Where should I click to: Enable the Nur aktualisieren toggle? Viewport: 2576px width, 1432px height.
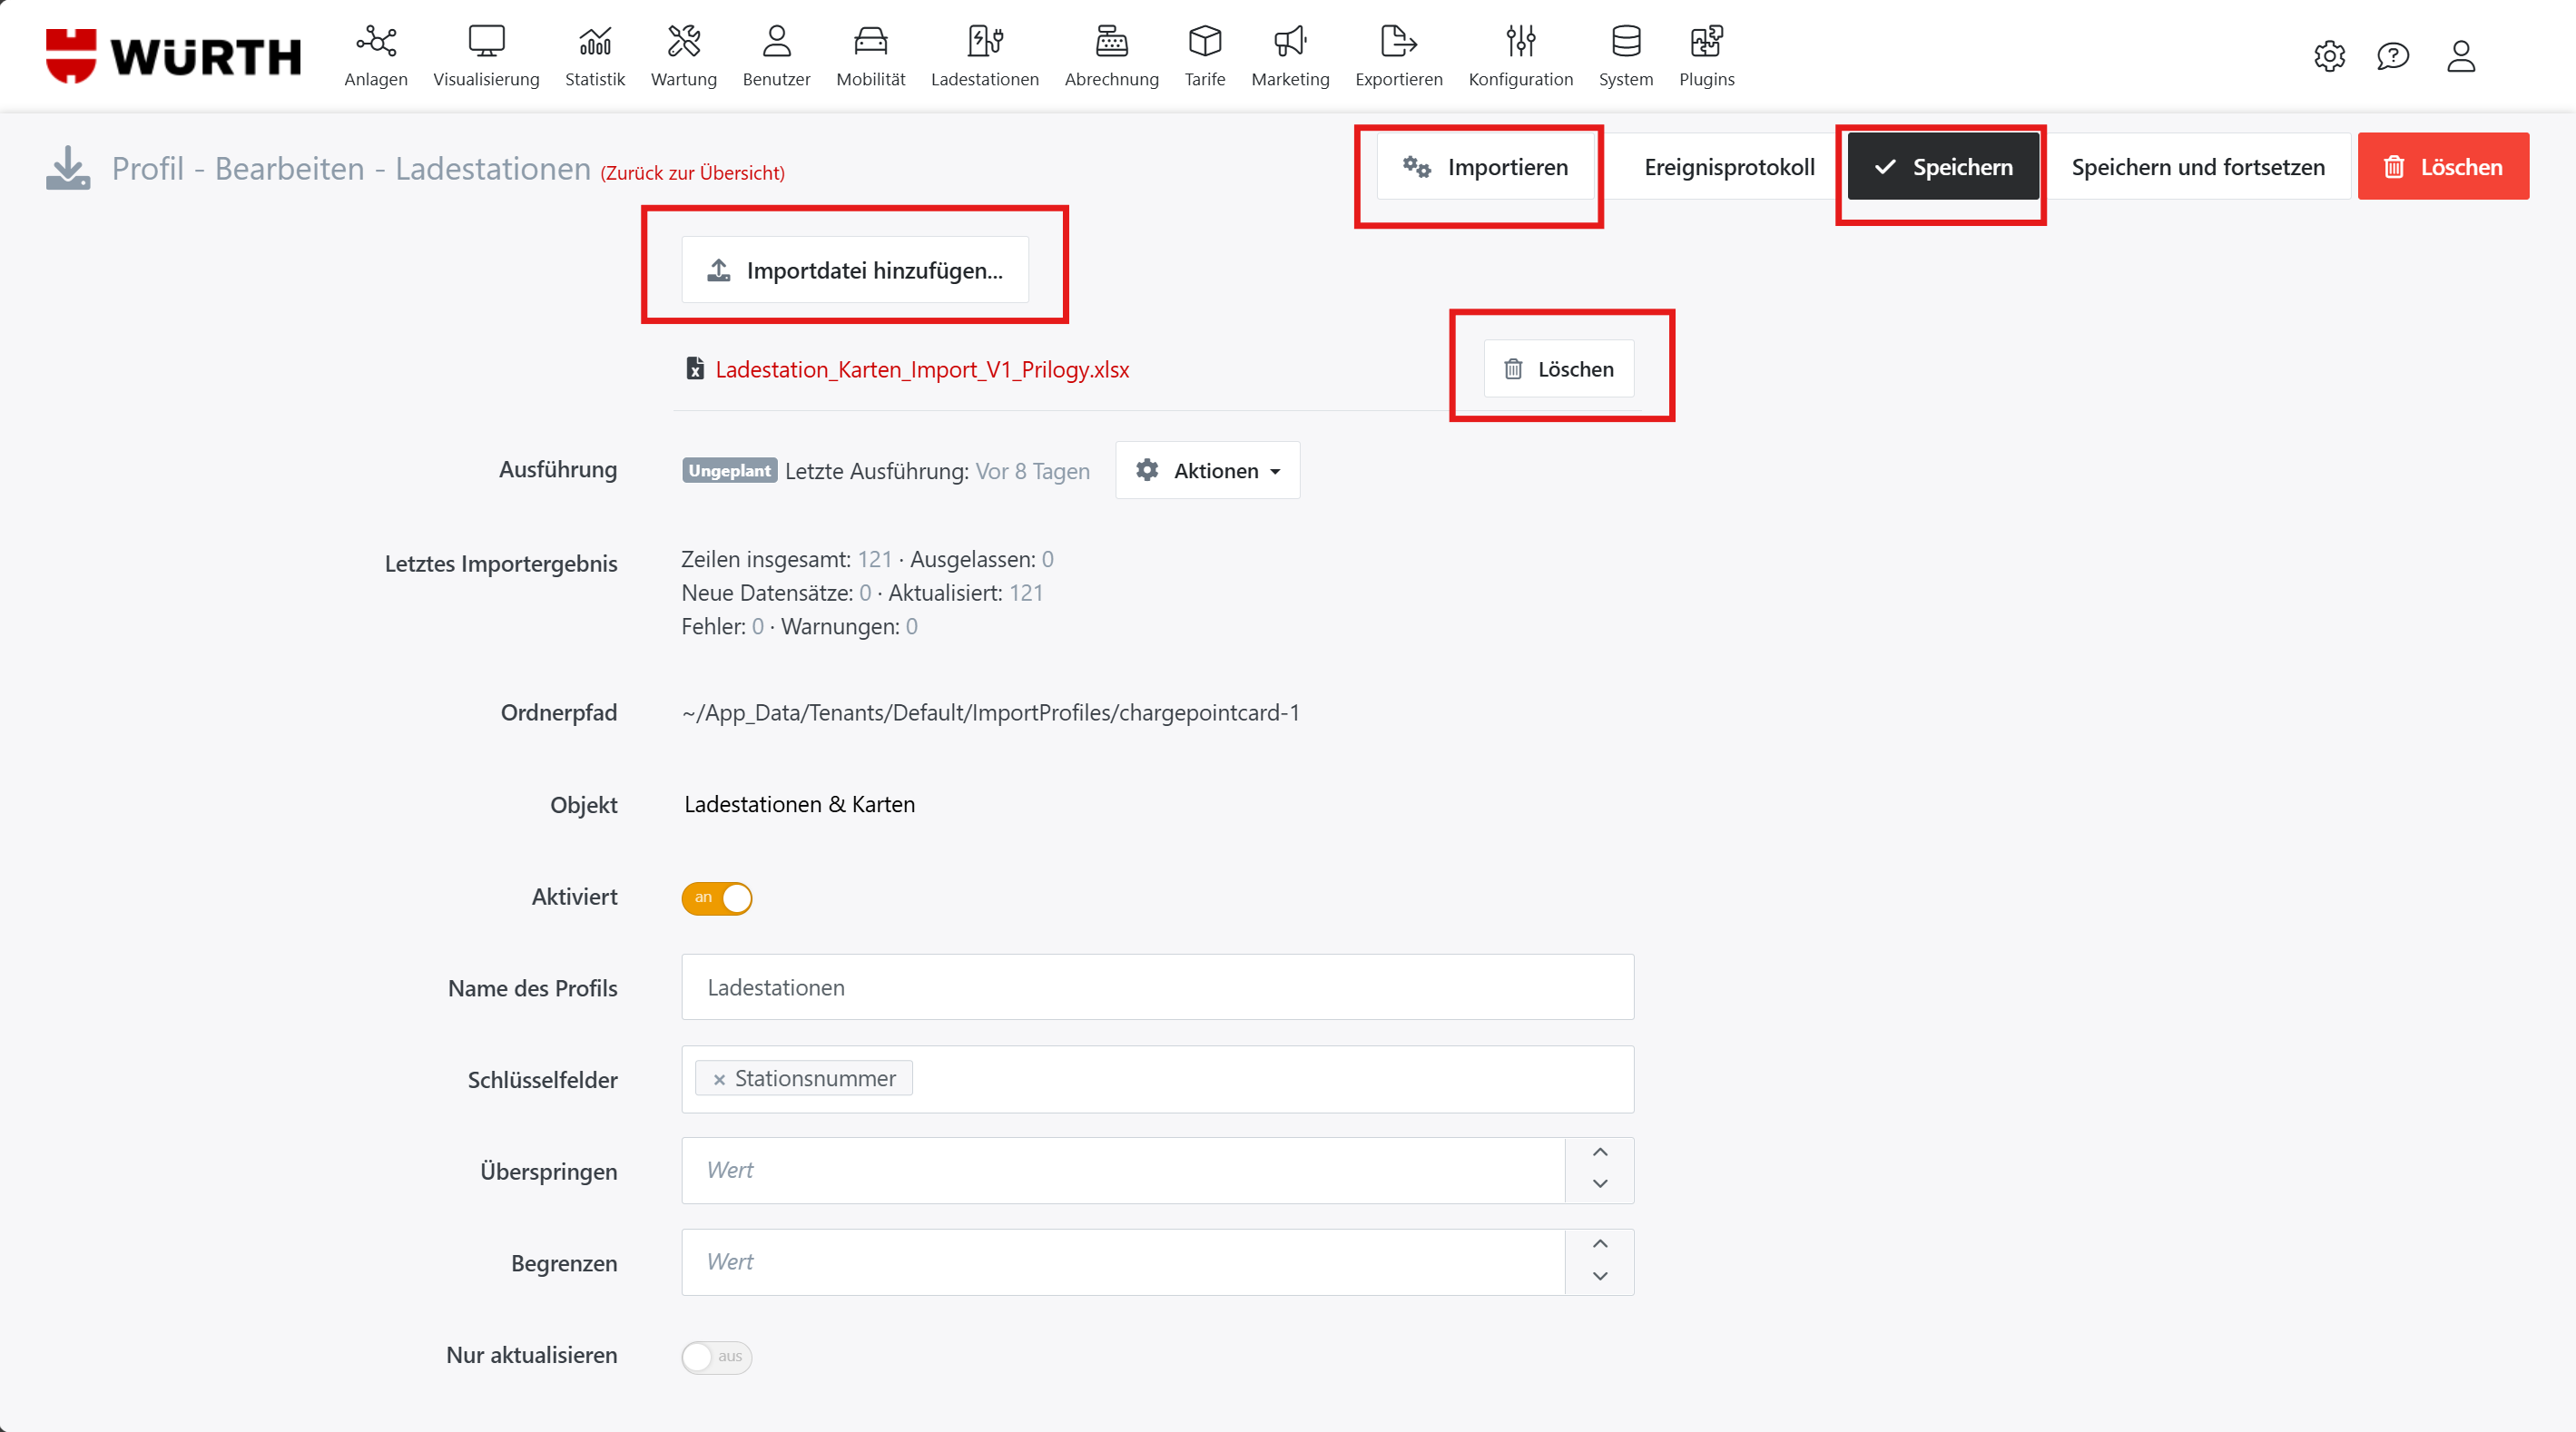coord(716,1357)
